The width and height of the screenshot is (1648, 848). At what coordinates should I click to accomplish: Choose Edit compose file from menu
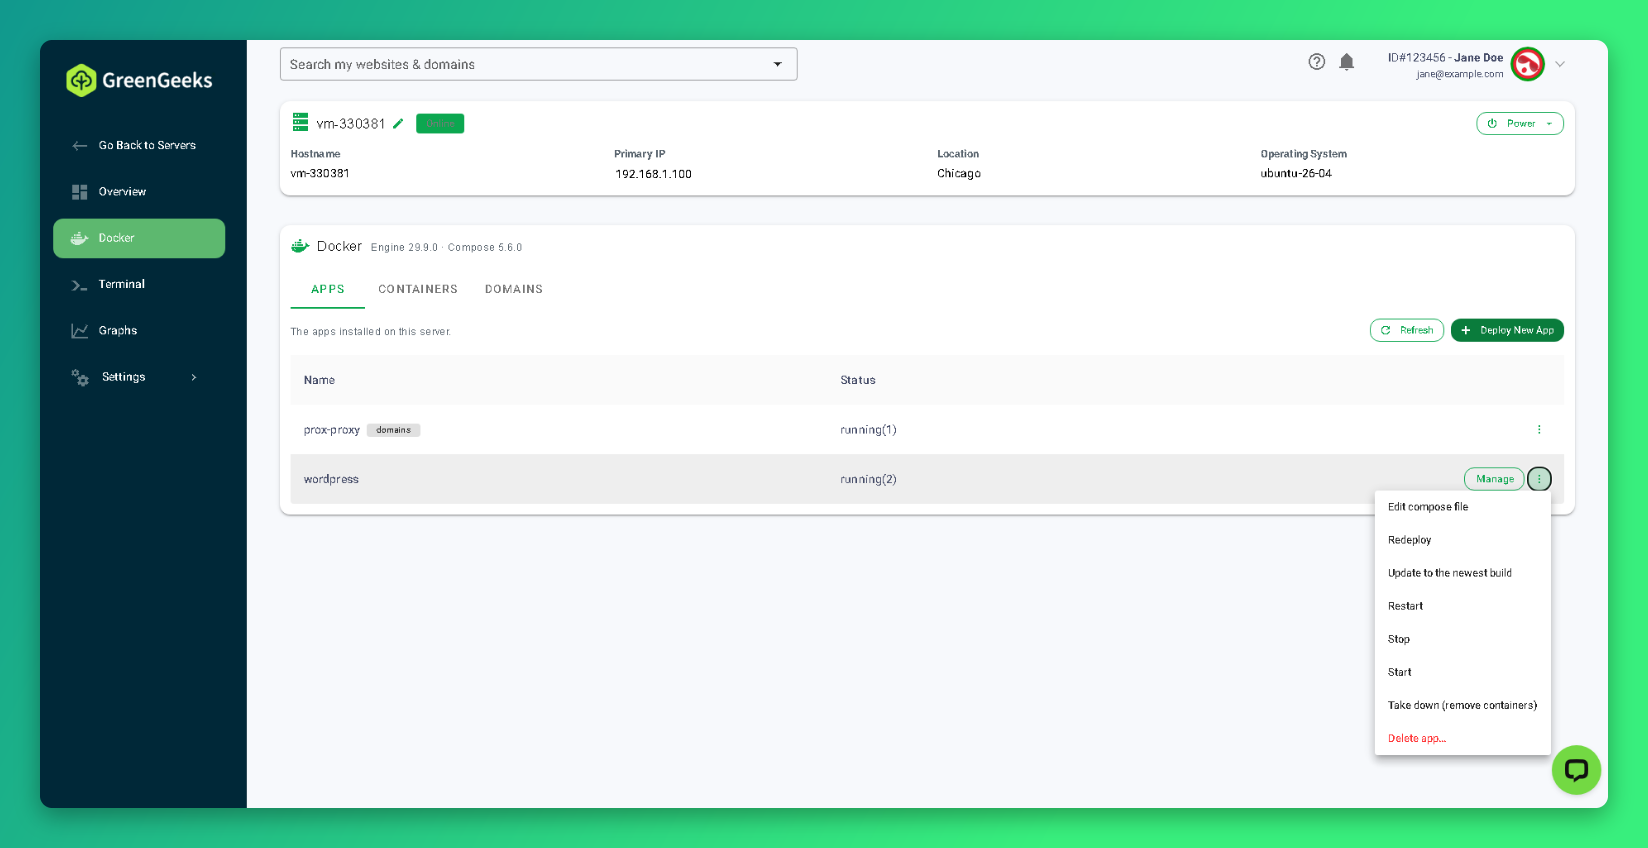[1463, 507]
